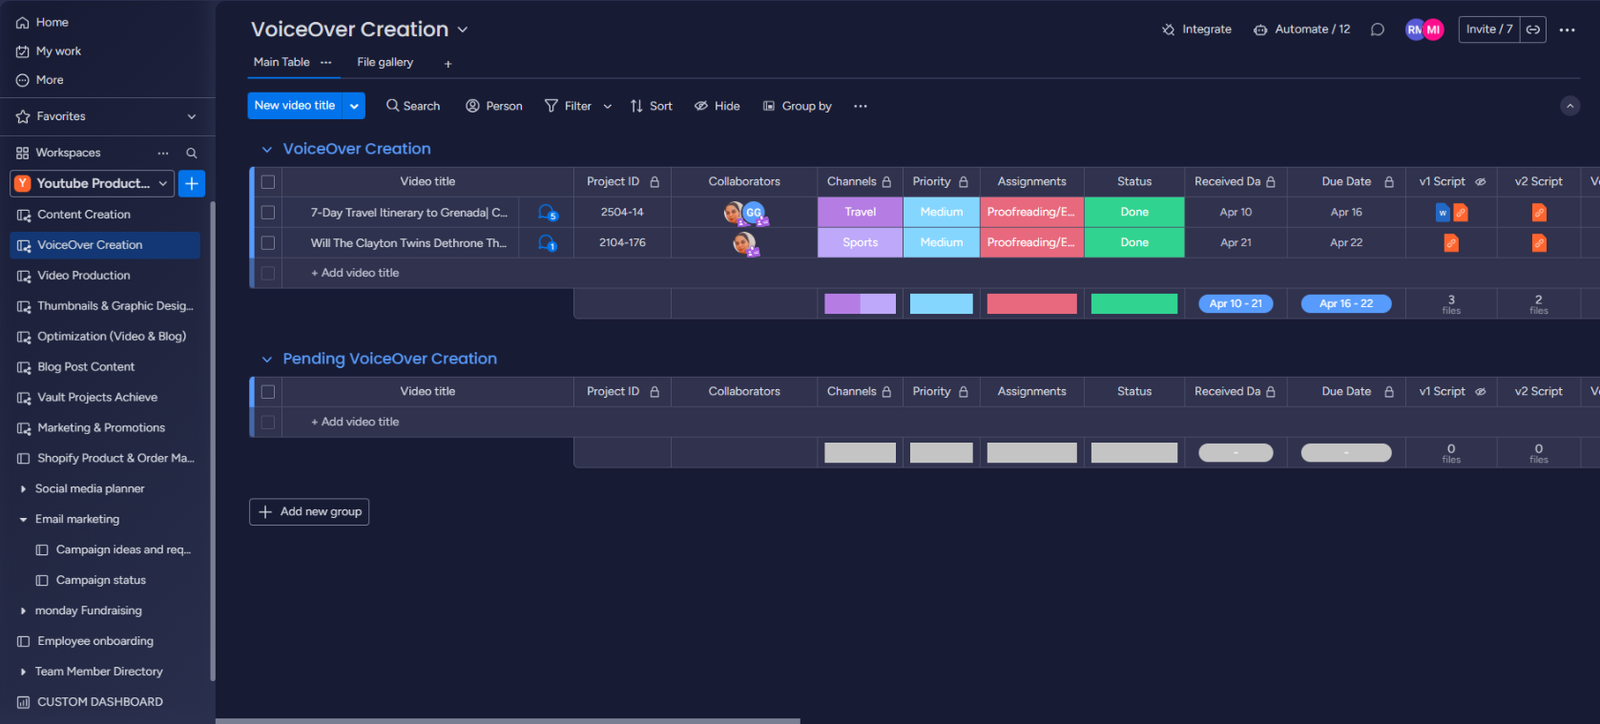This screenshot has width=1600, height=724.
Task: Open the board discussion chat bubble icon
Action: click(1377, 30)
